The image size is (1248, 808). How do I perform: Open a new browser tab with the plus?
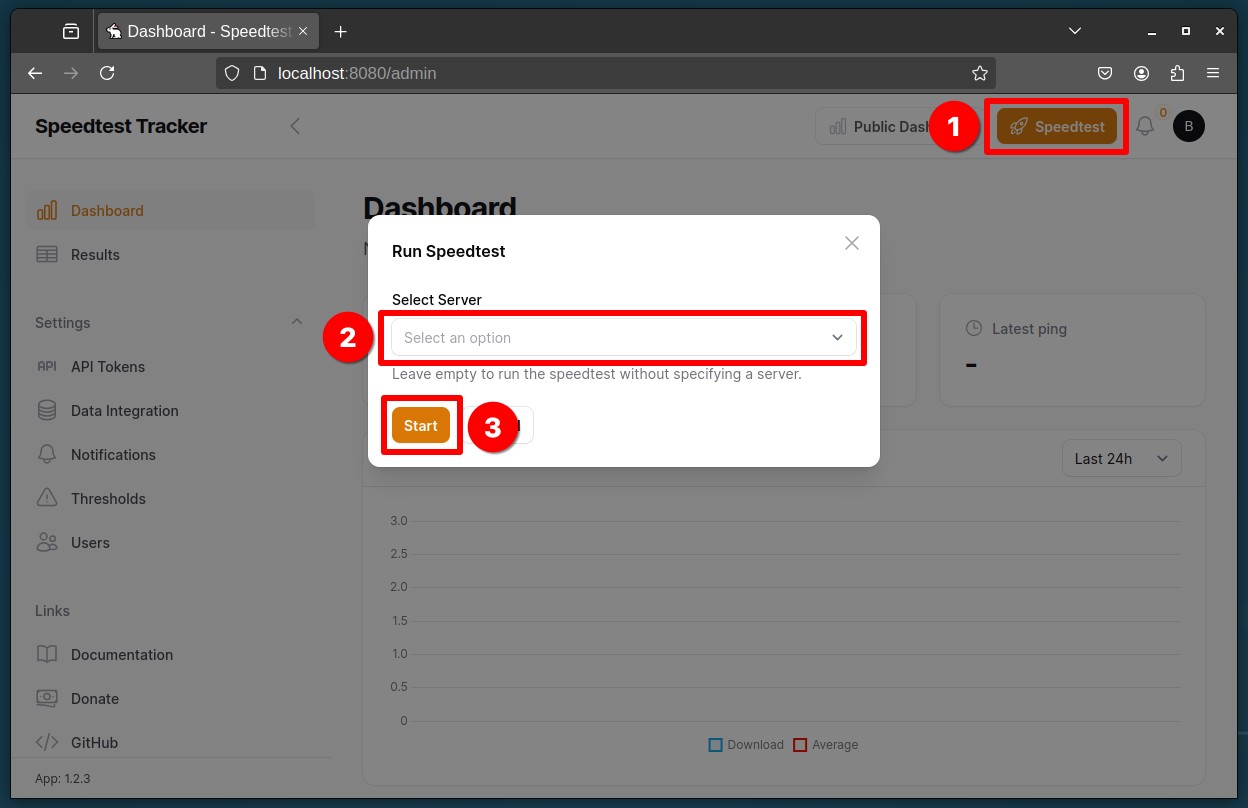(x=341, y=32)
